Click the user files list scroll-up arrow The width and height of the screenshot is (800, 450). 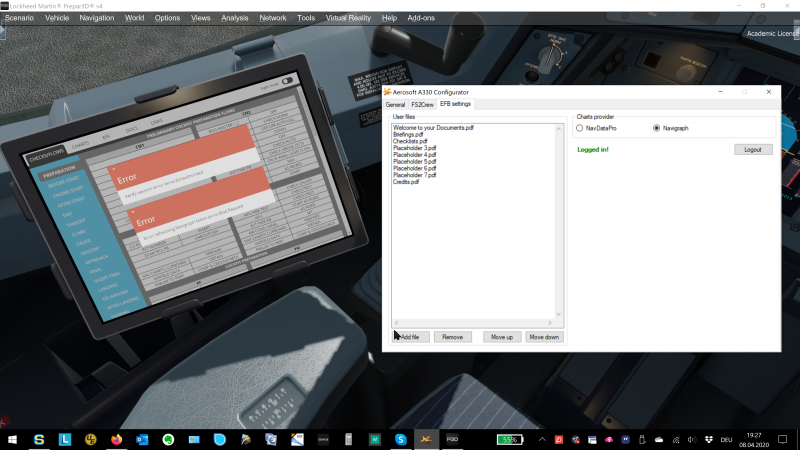click(x=559, y=129)
